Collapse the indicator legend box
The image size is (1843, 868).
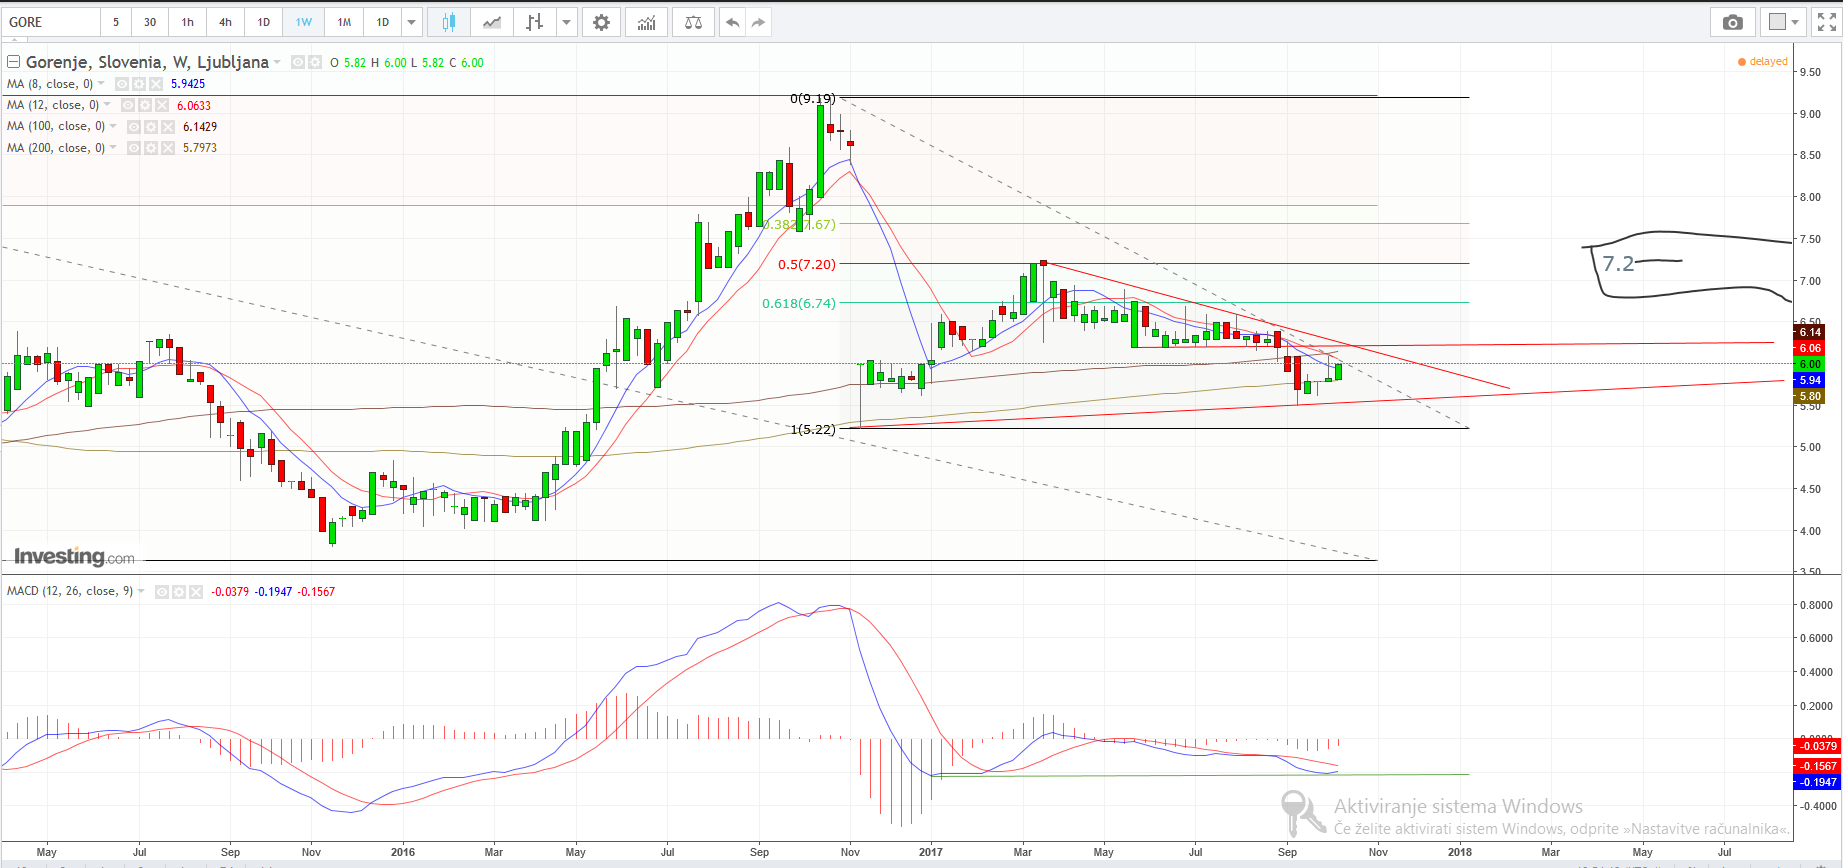(x=14, y=62)
